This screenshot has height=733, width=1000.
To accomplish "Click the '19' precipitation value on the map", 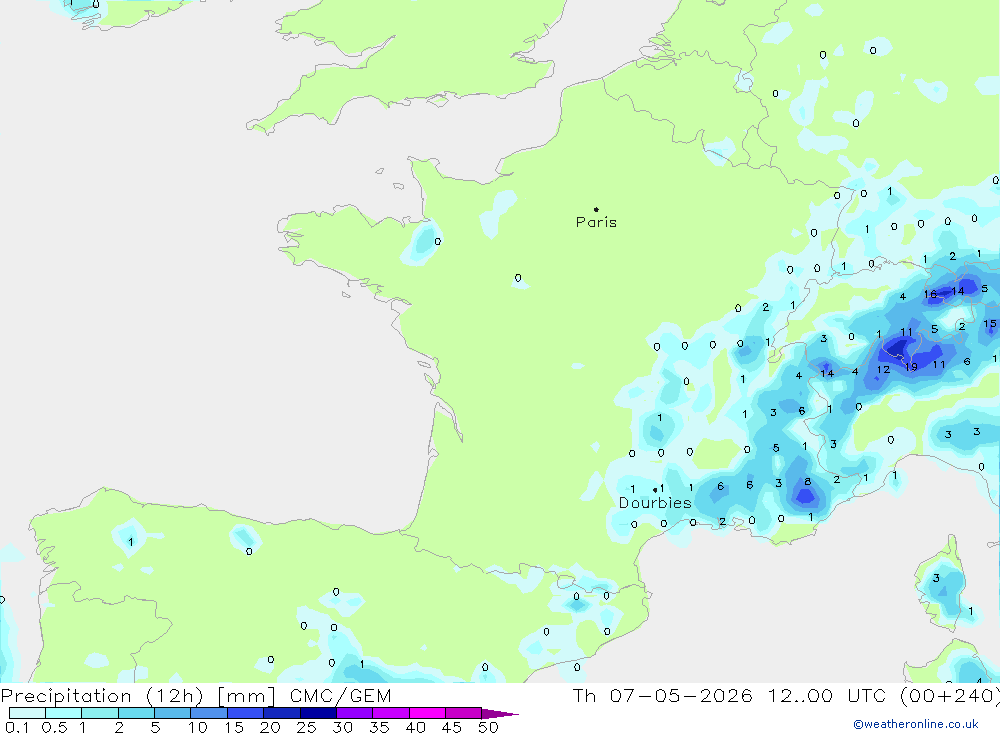I will click(911, 367).
